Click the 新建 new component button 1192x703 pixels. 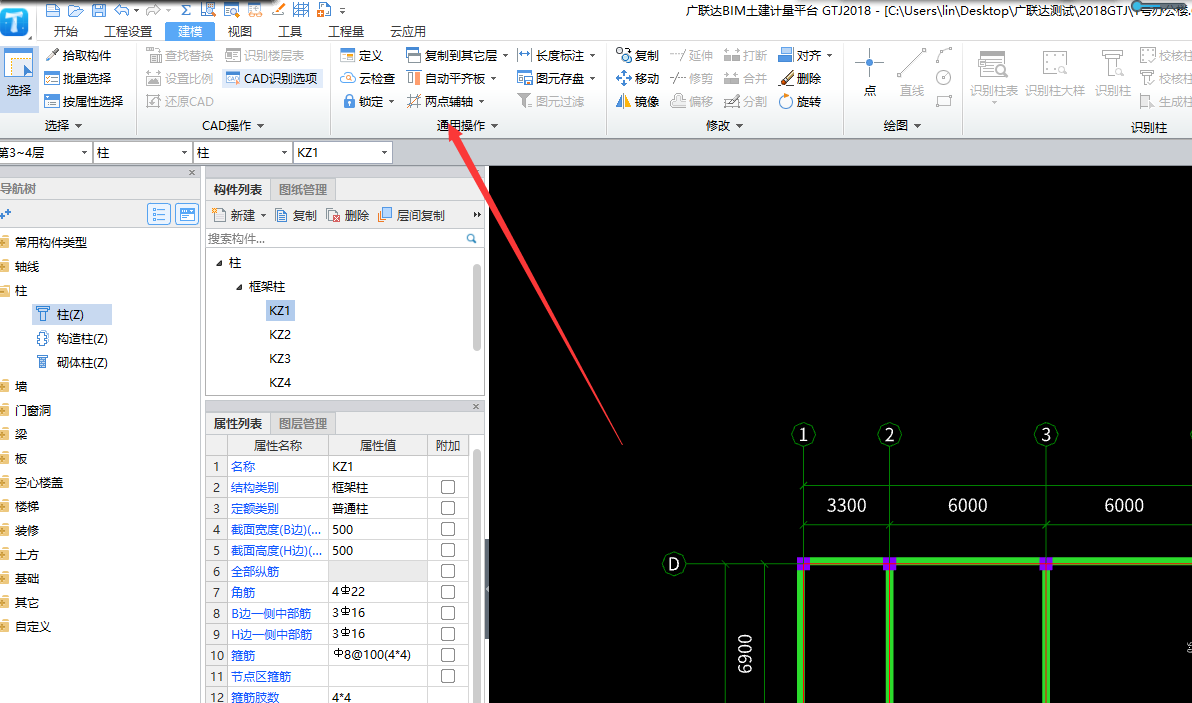[x=239, y=215]
